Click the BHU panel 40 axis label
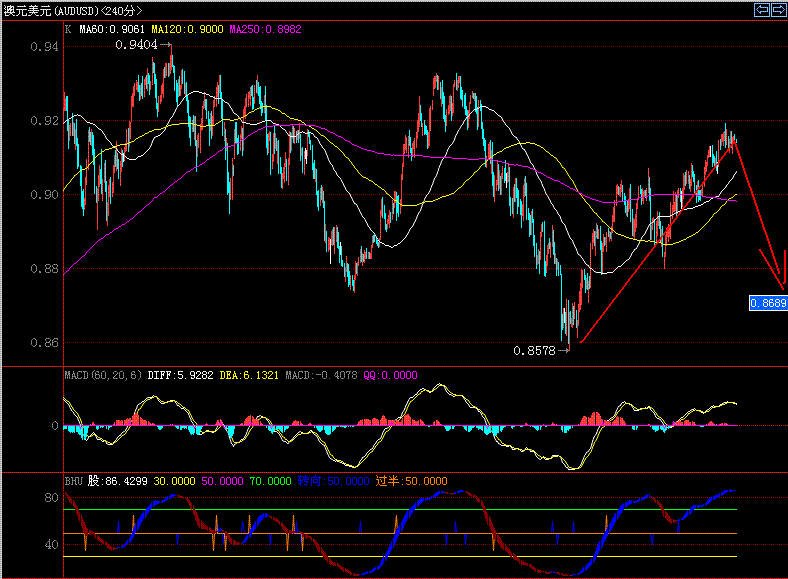This screenshot has height=579, width=788. pyautogui.click(x=51, y=544)
